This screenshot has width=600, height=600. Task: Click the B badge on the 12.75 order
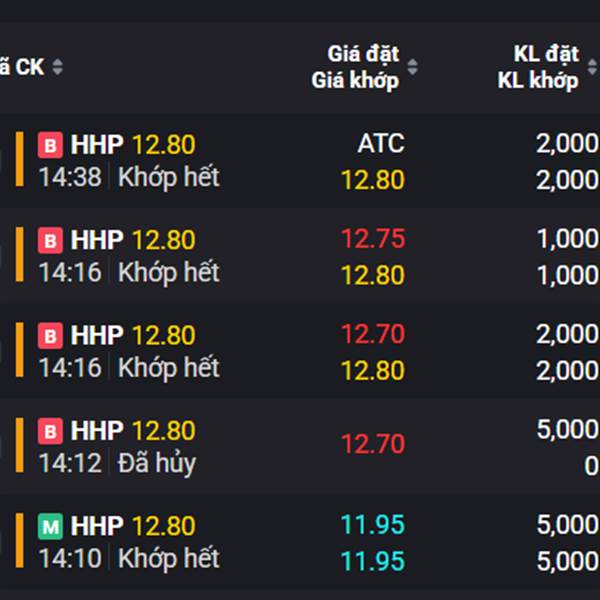click(50, 241)
